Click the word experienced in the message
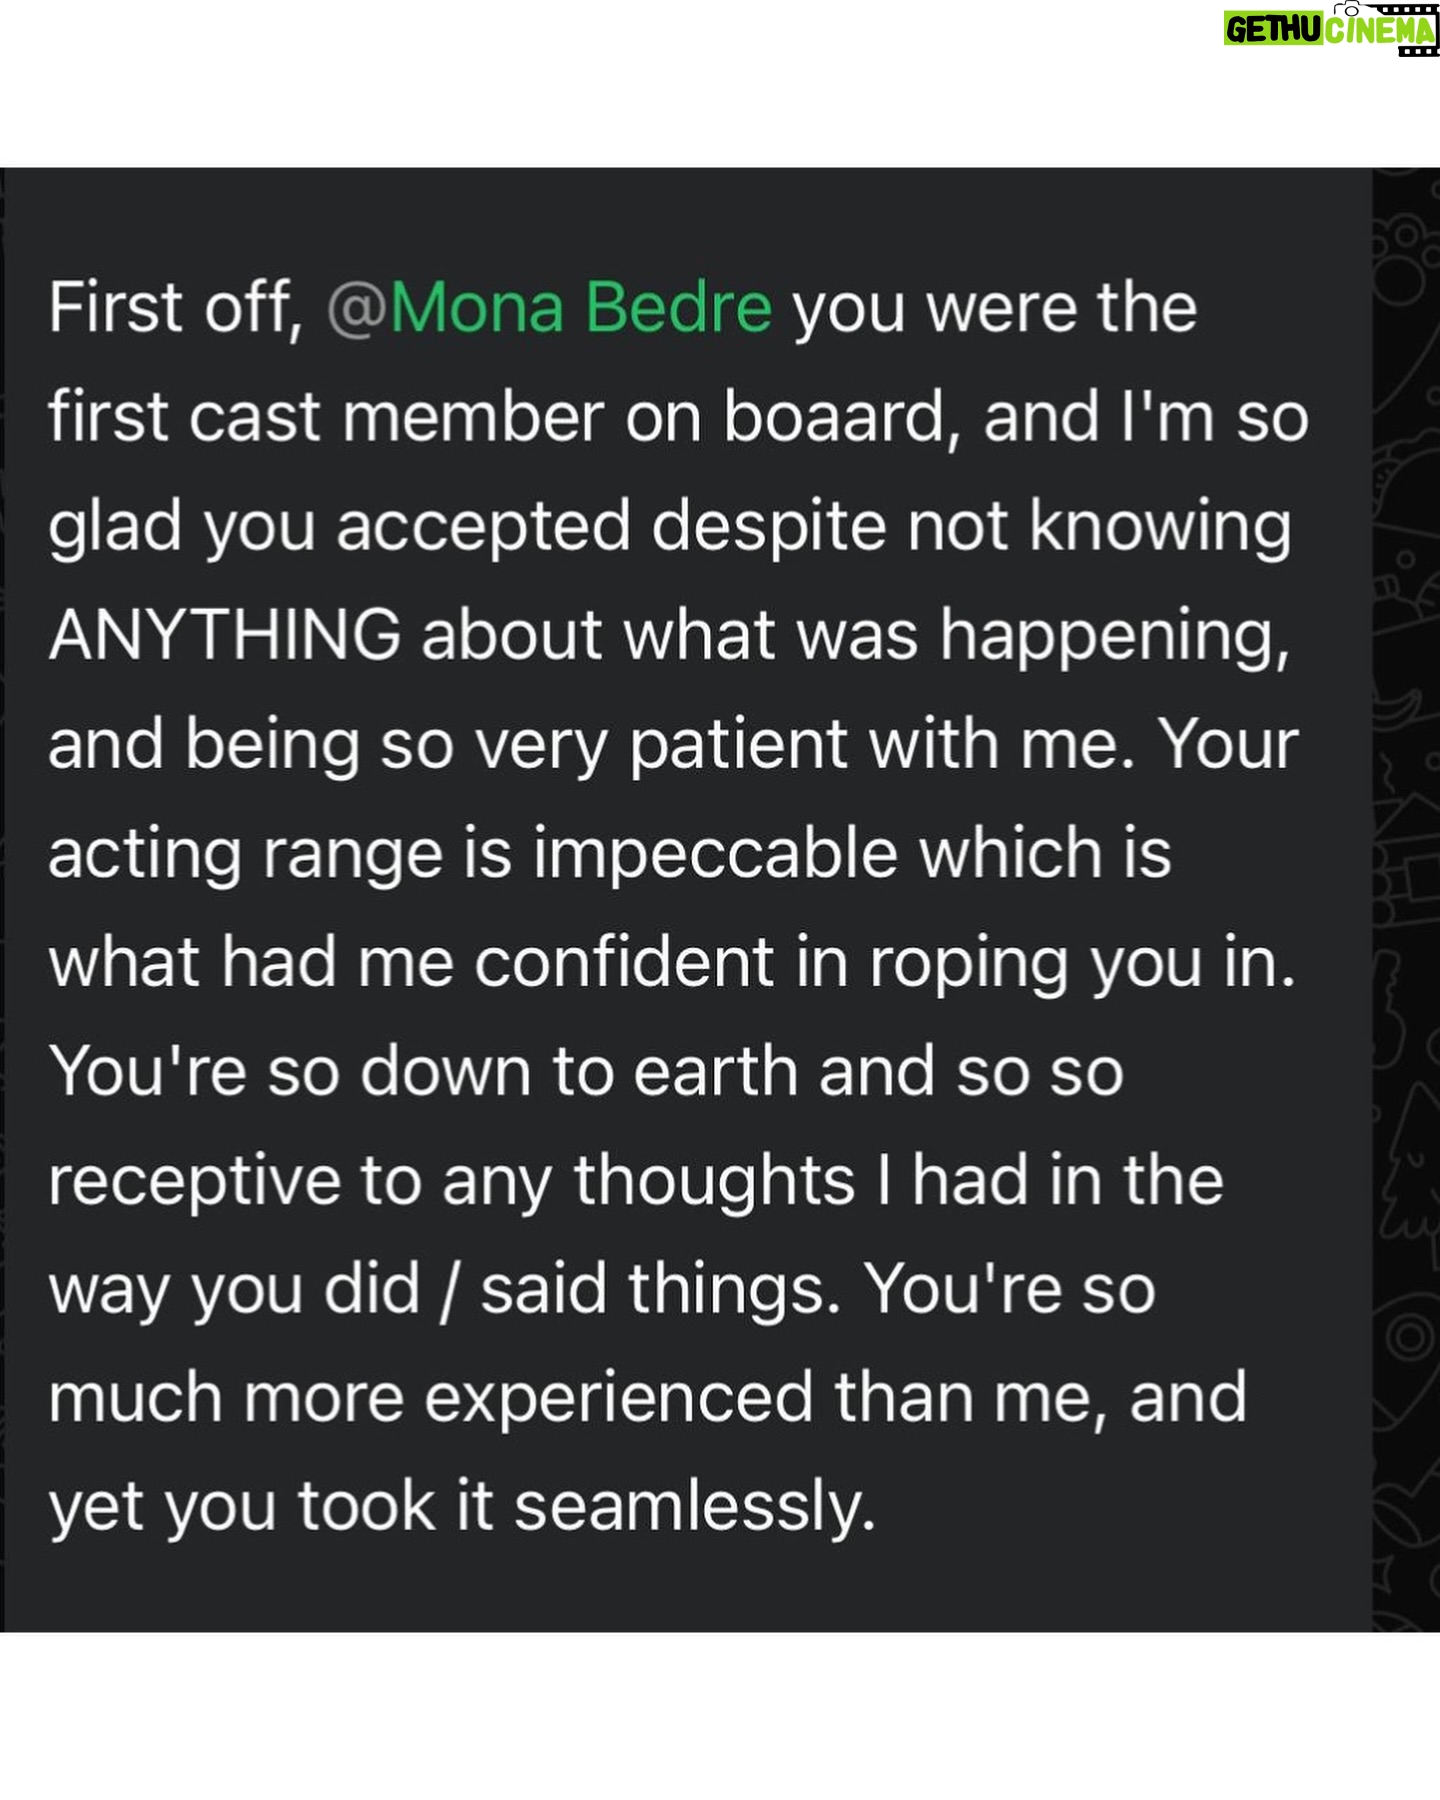This screenshot has width=1440, height=1800. pos(618,1399)
